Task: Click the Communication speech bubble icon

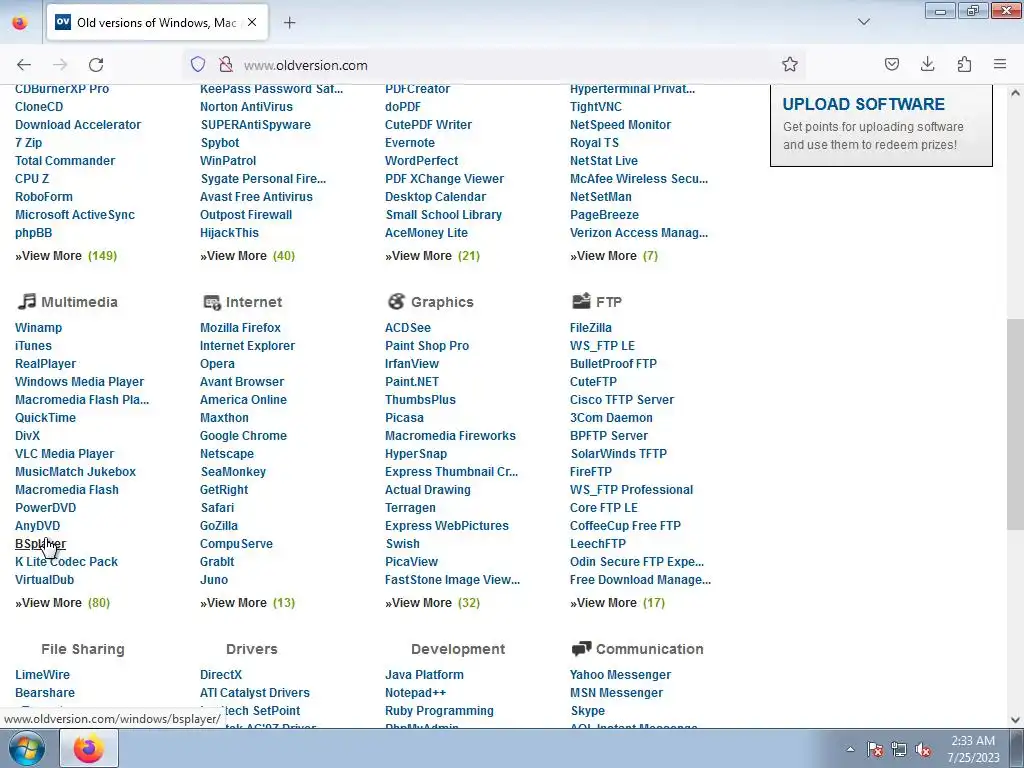Action: point(581,648)
